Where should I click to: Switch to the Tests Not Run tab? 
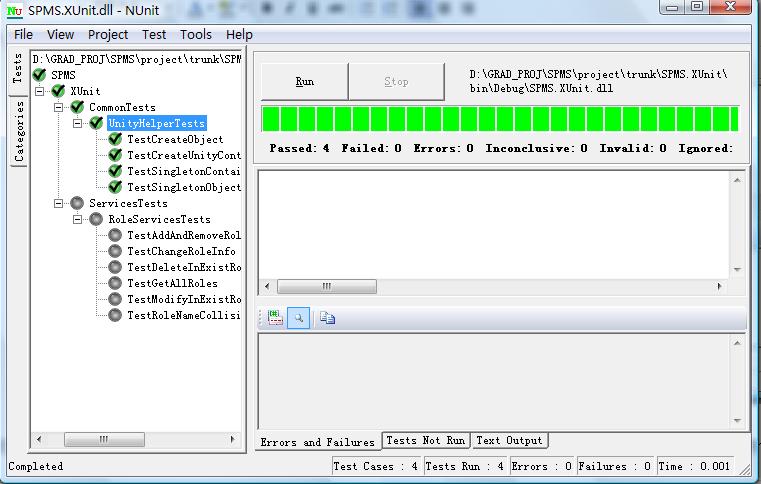coord(426,440)
